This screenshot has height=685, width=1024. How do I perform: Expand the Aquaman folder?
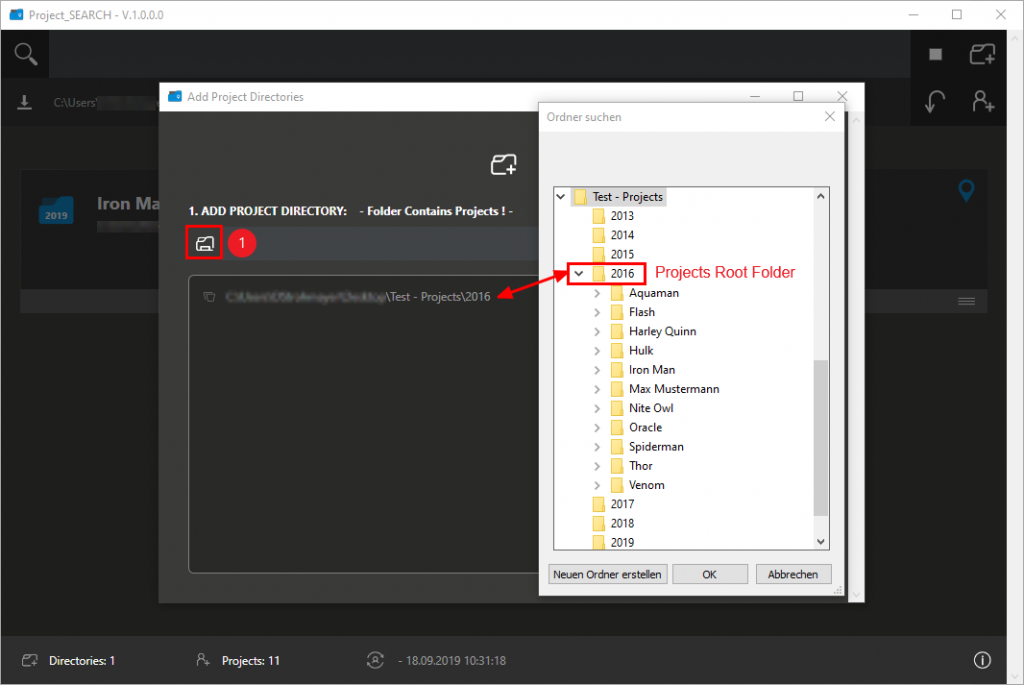596,292
